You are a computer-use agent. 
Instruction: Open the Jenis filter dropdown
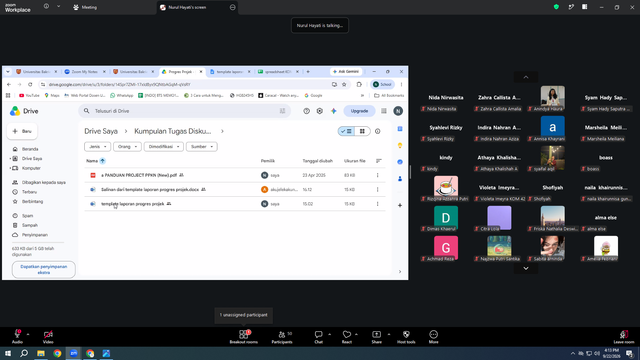[x=98, y=147]
